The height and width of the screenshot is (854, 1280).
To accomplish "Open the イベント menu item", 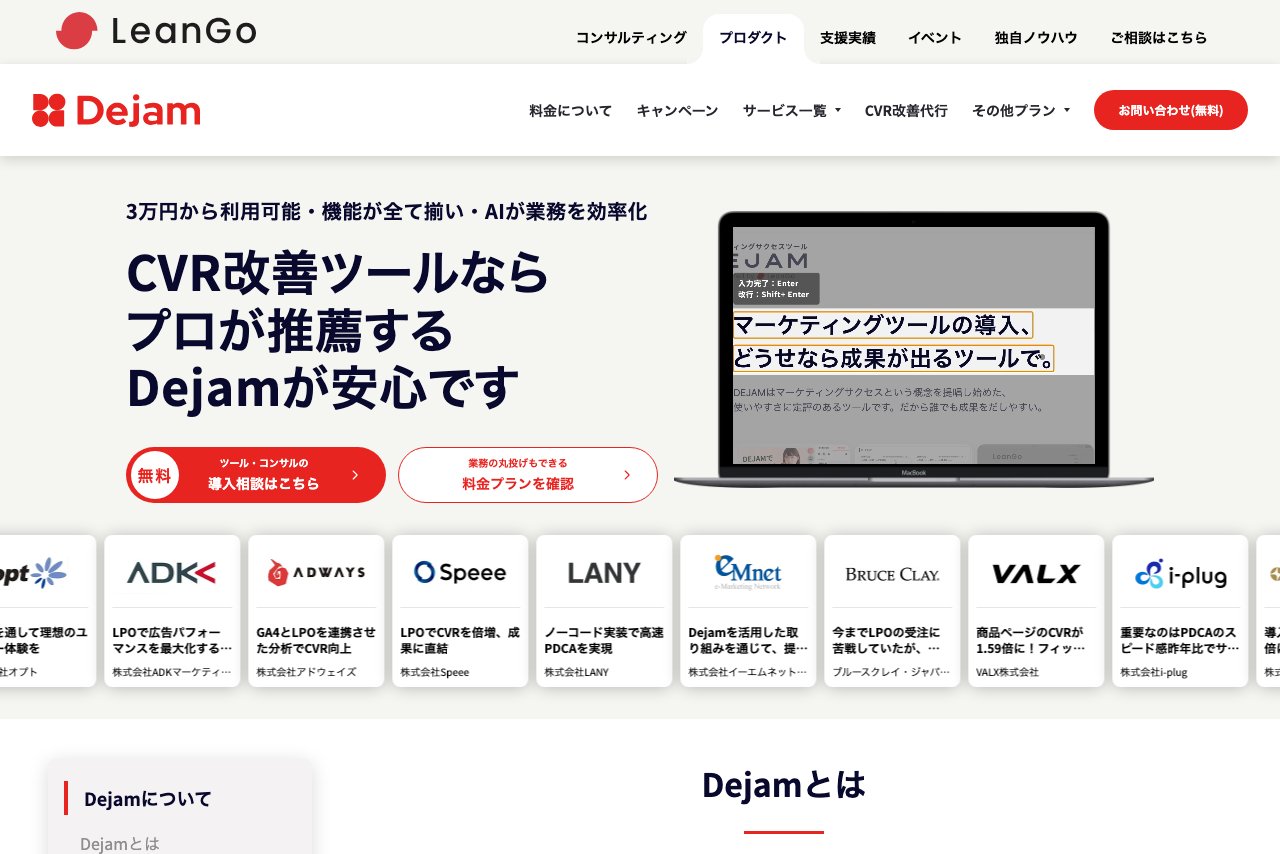I will [935, 38].
